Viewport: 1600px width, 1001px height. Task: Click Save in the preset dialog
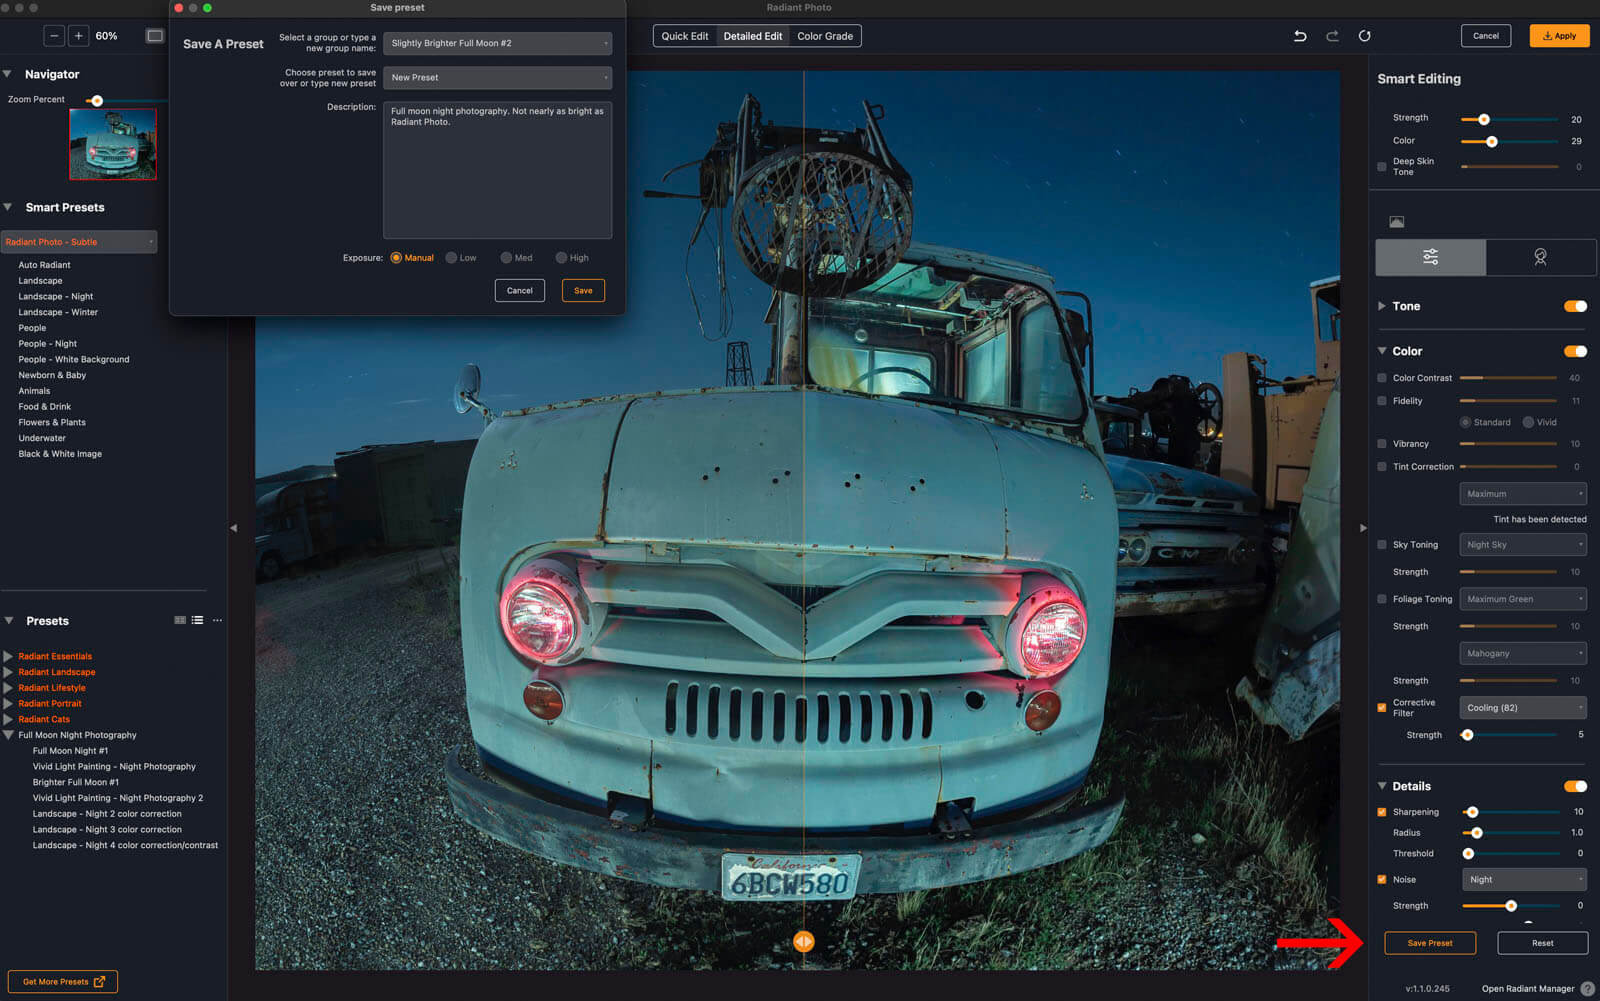click(583, 290)
